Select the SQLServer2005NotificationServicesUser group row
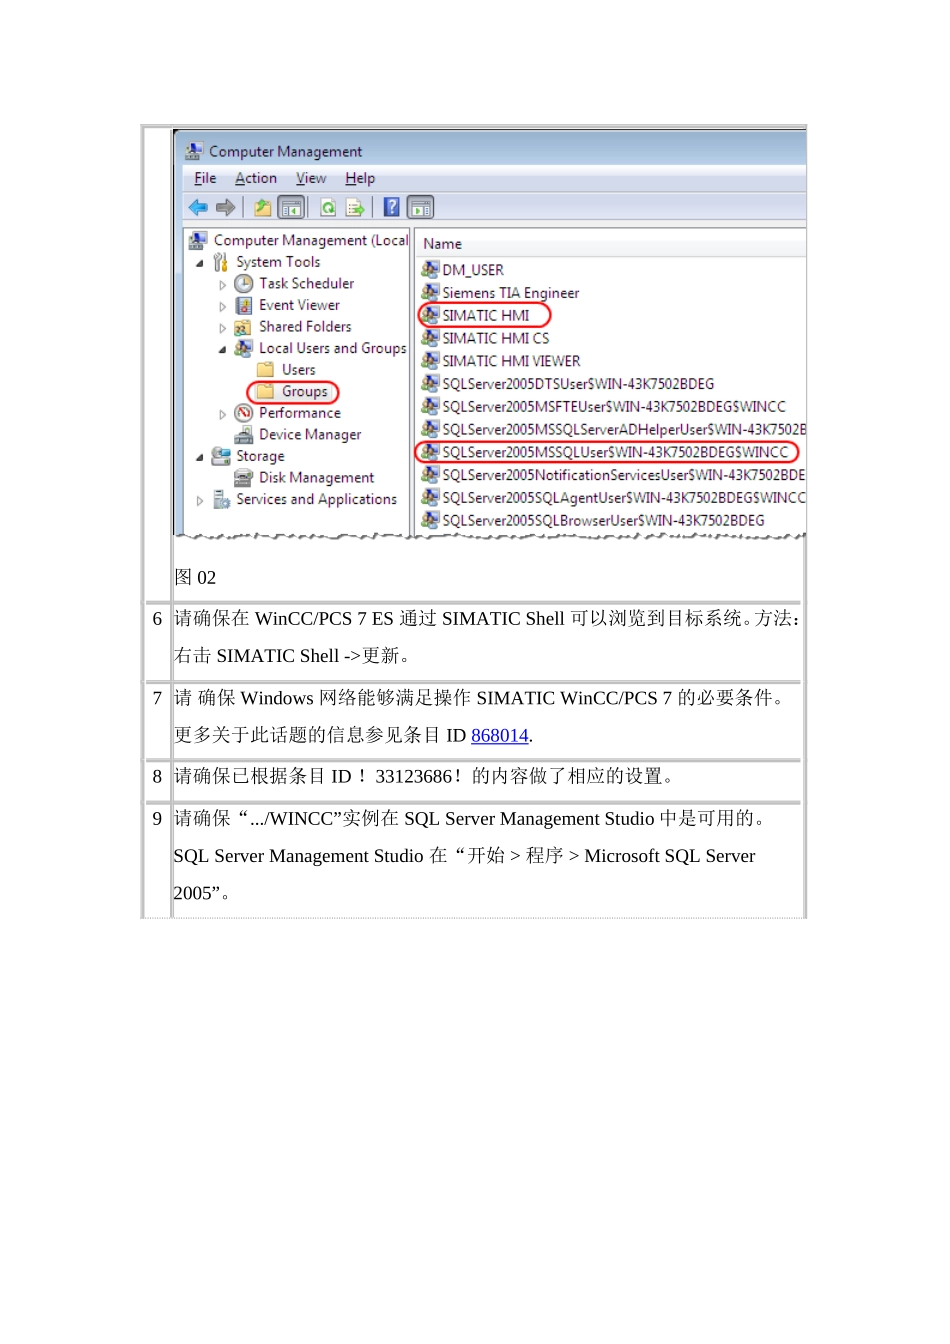The width and height of the screenshot is (950, 1344). [x=623, y=475]
